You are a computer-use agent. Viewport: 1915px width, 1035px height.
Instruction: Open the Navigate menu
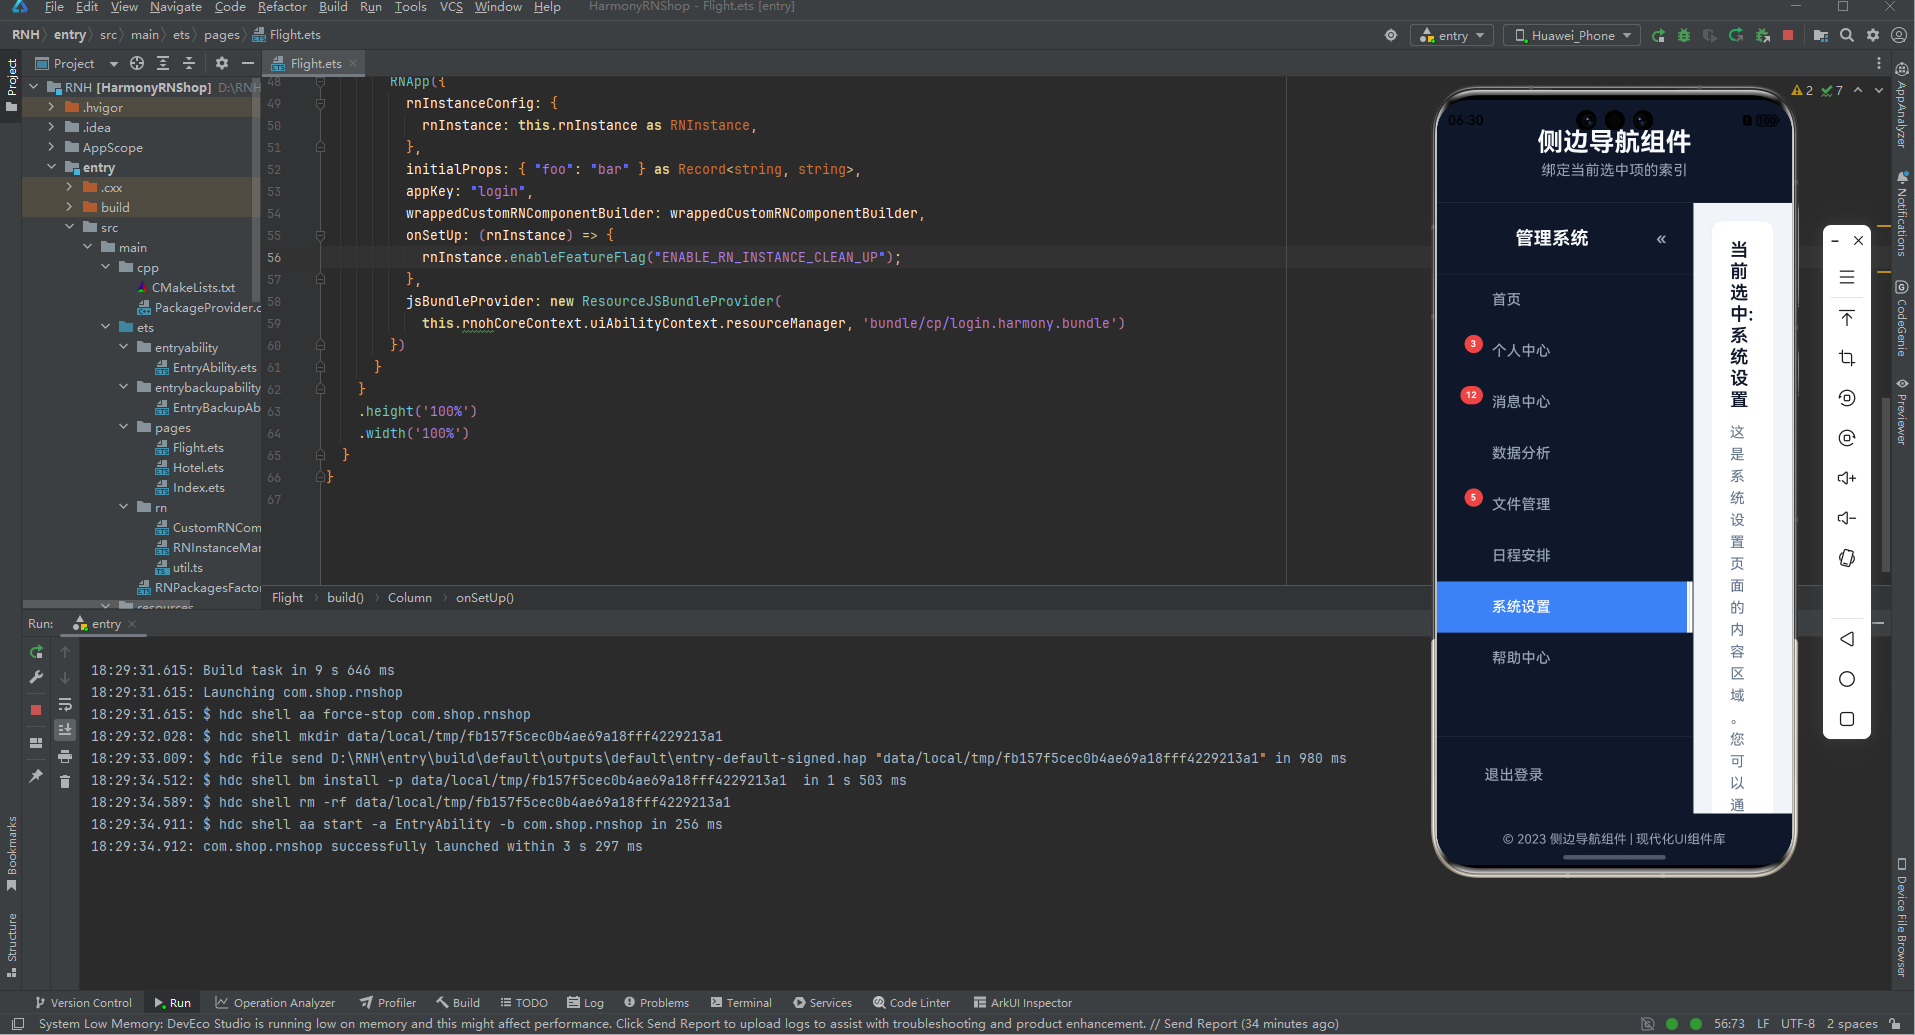(x=176, y=7)
